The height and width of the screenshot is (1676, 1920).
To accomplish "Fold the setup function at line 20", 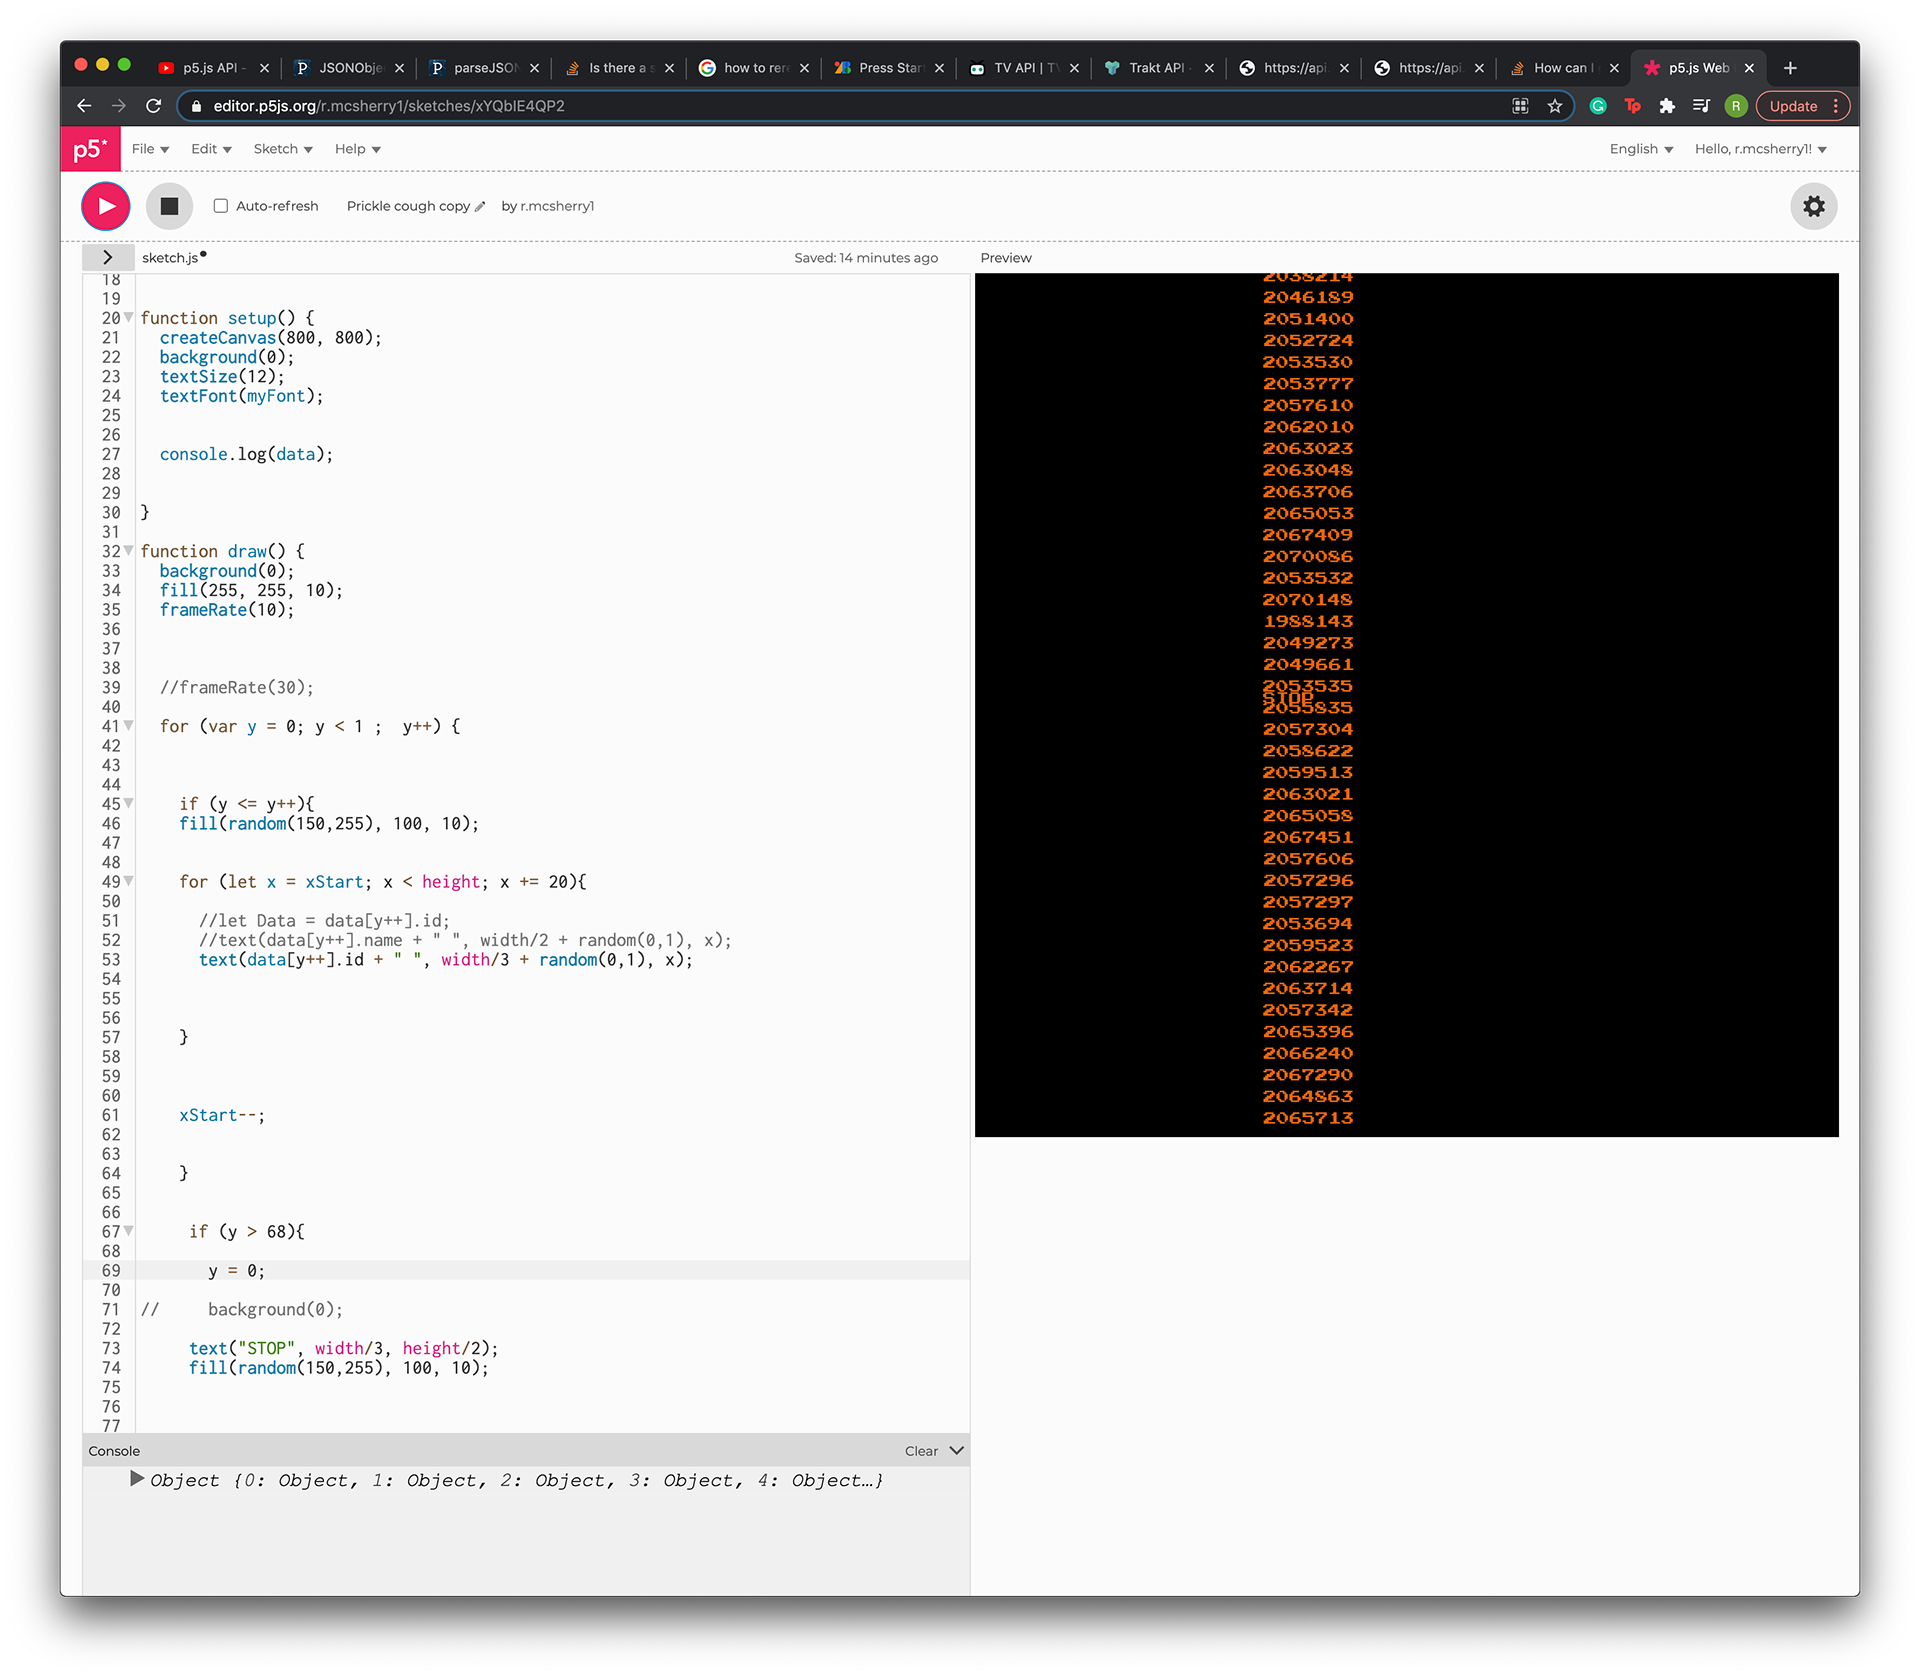I will click(x=128, y=318).
